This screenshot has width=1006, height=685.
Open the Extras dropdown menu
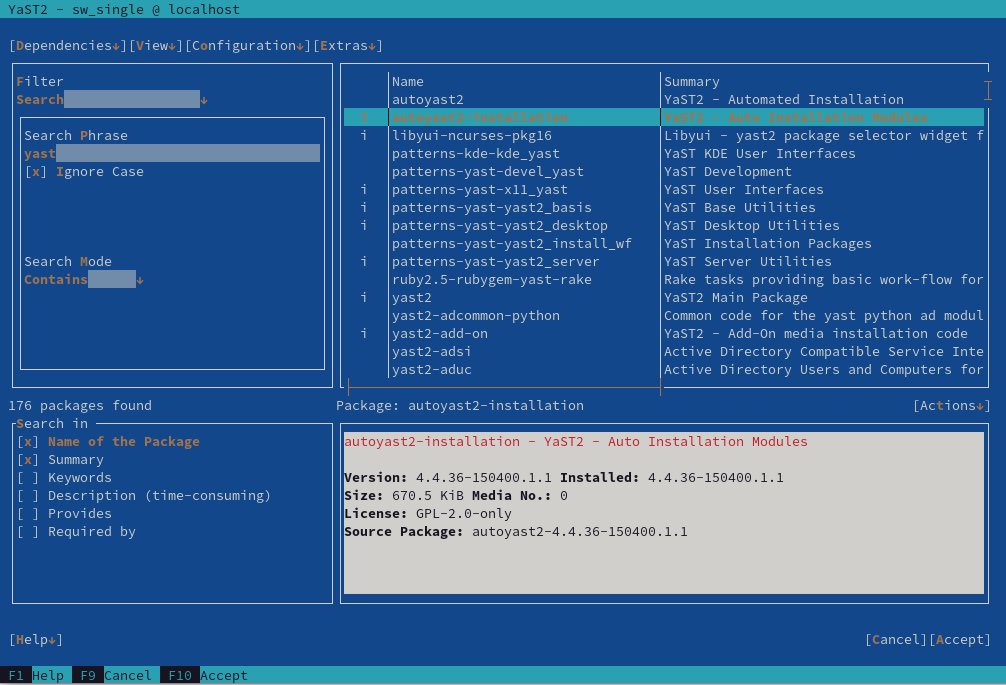pos(348,46)
